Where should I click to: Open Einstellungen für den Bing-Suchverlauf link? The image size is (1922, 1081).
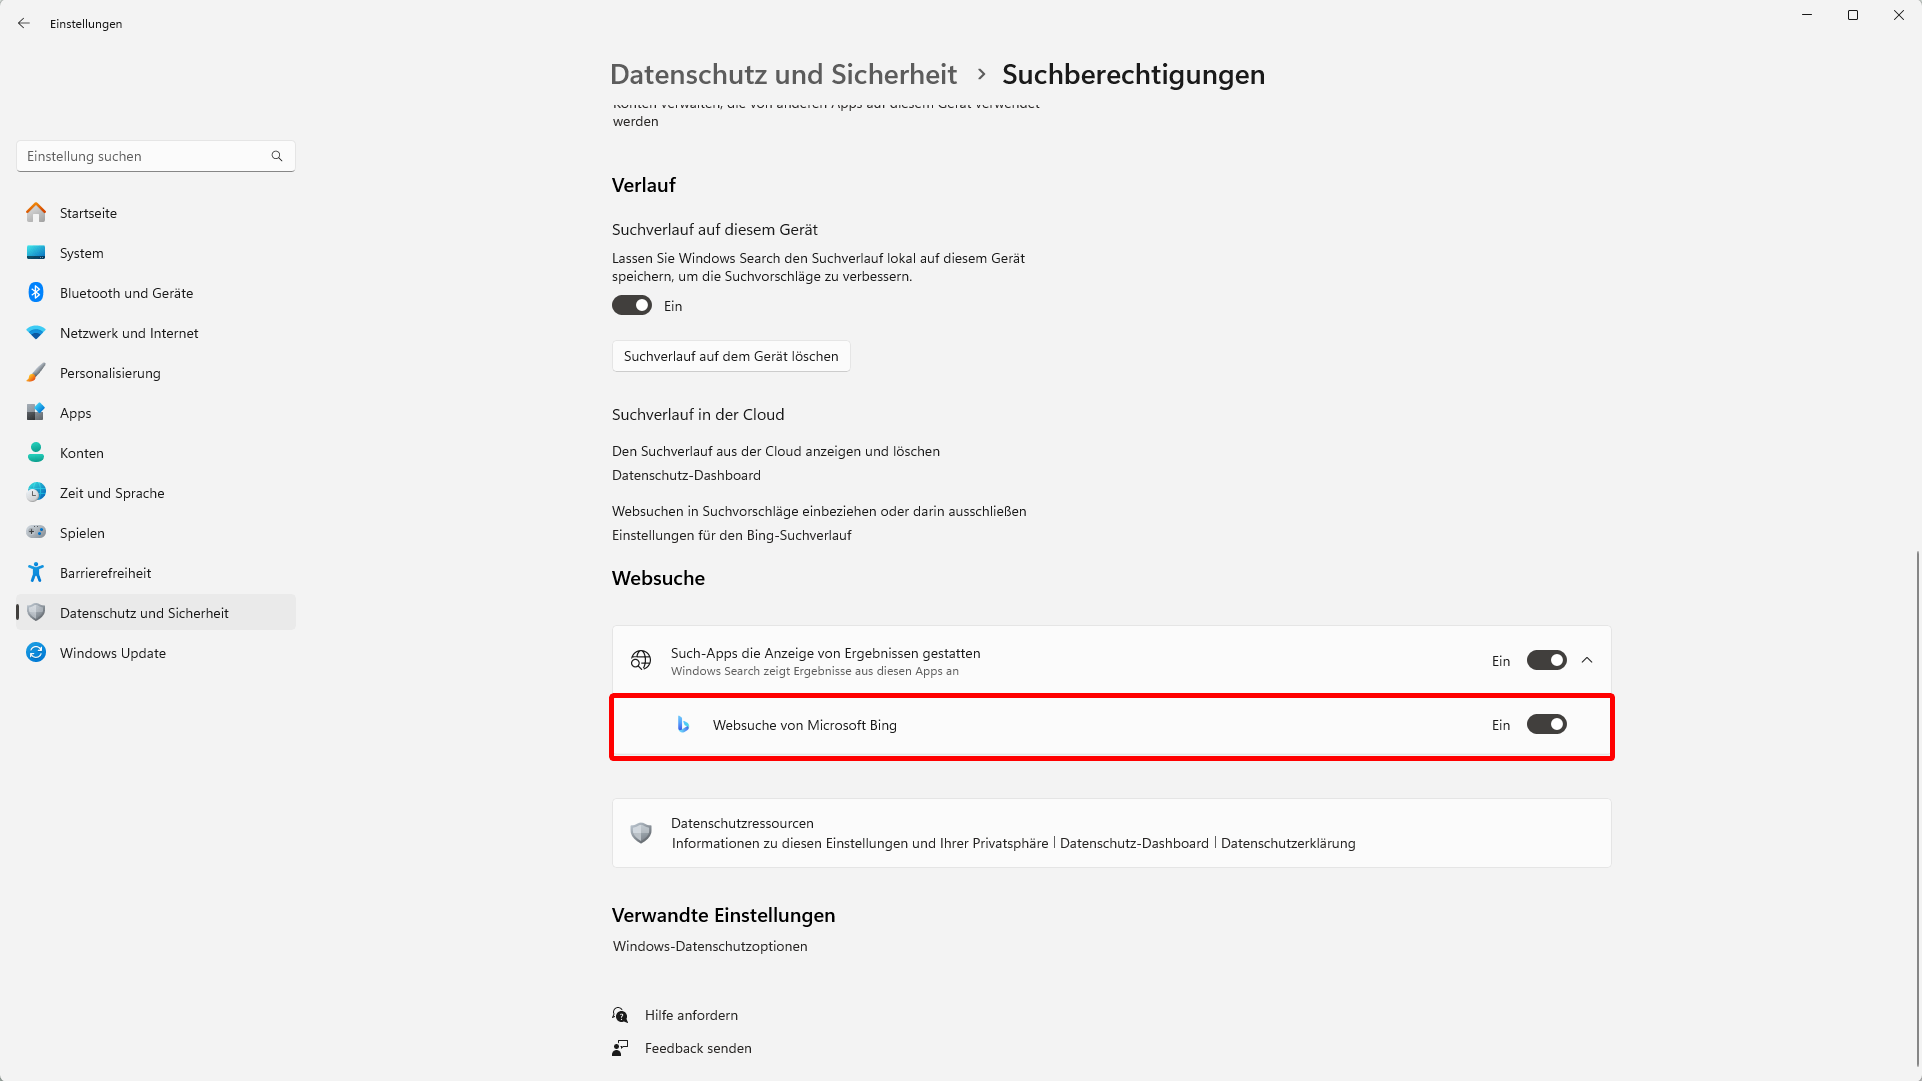[x=732, y=536]
